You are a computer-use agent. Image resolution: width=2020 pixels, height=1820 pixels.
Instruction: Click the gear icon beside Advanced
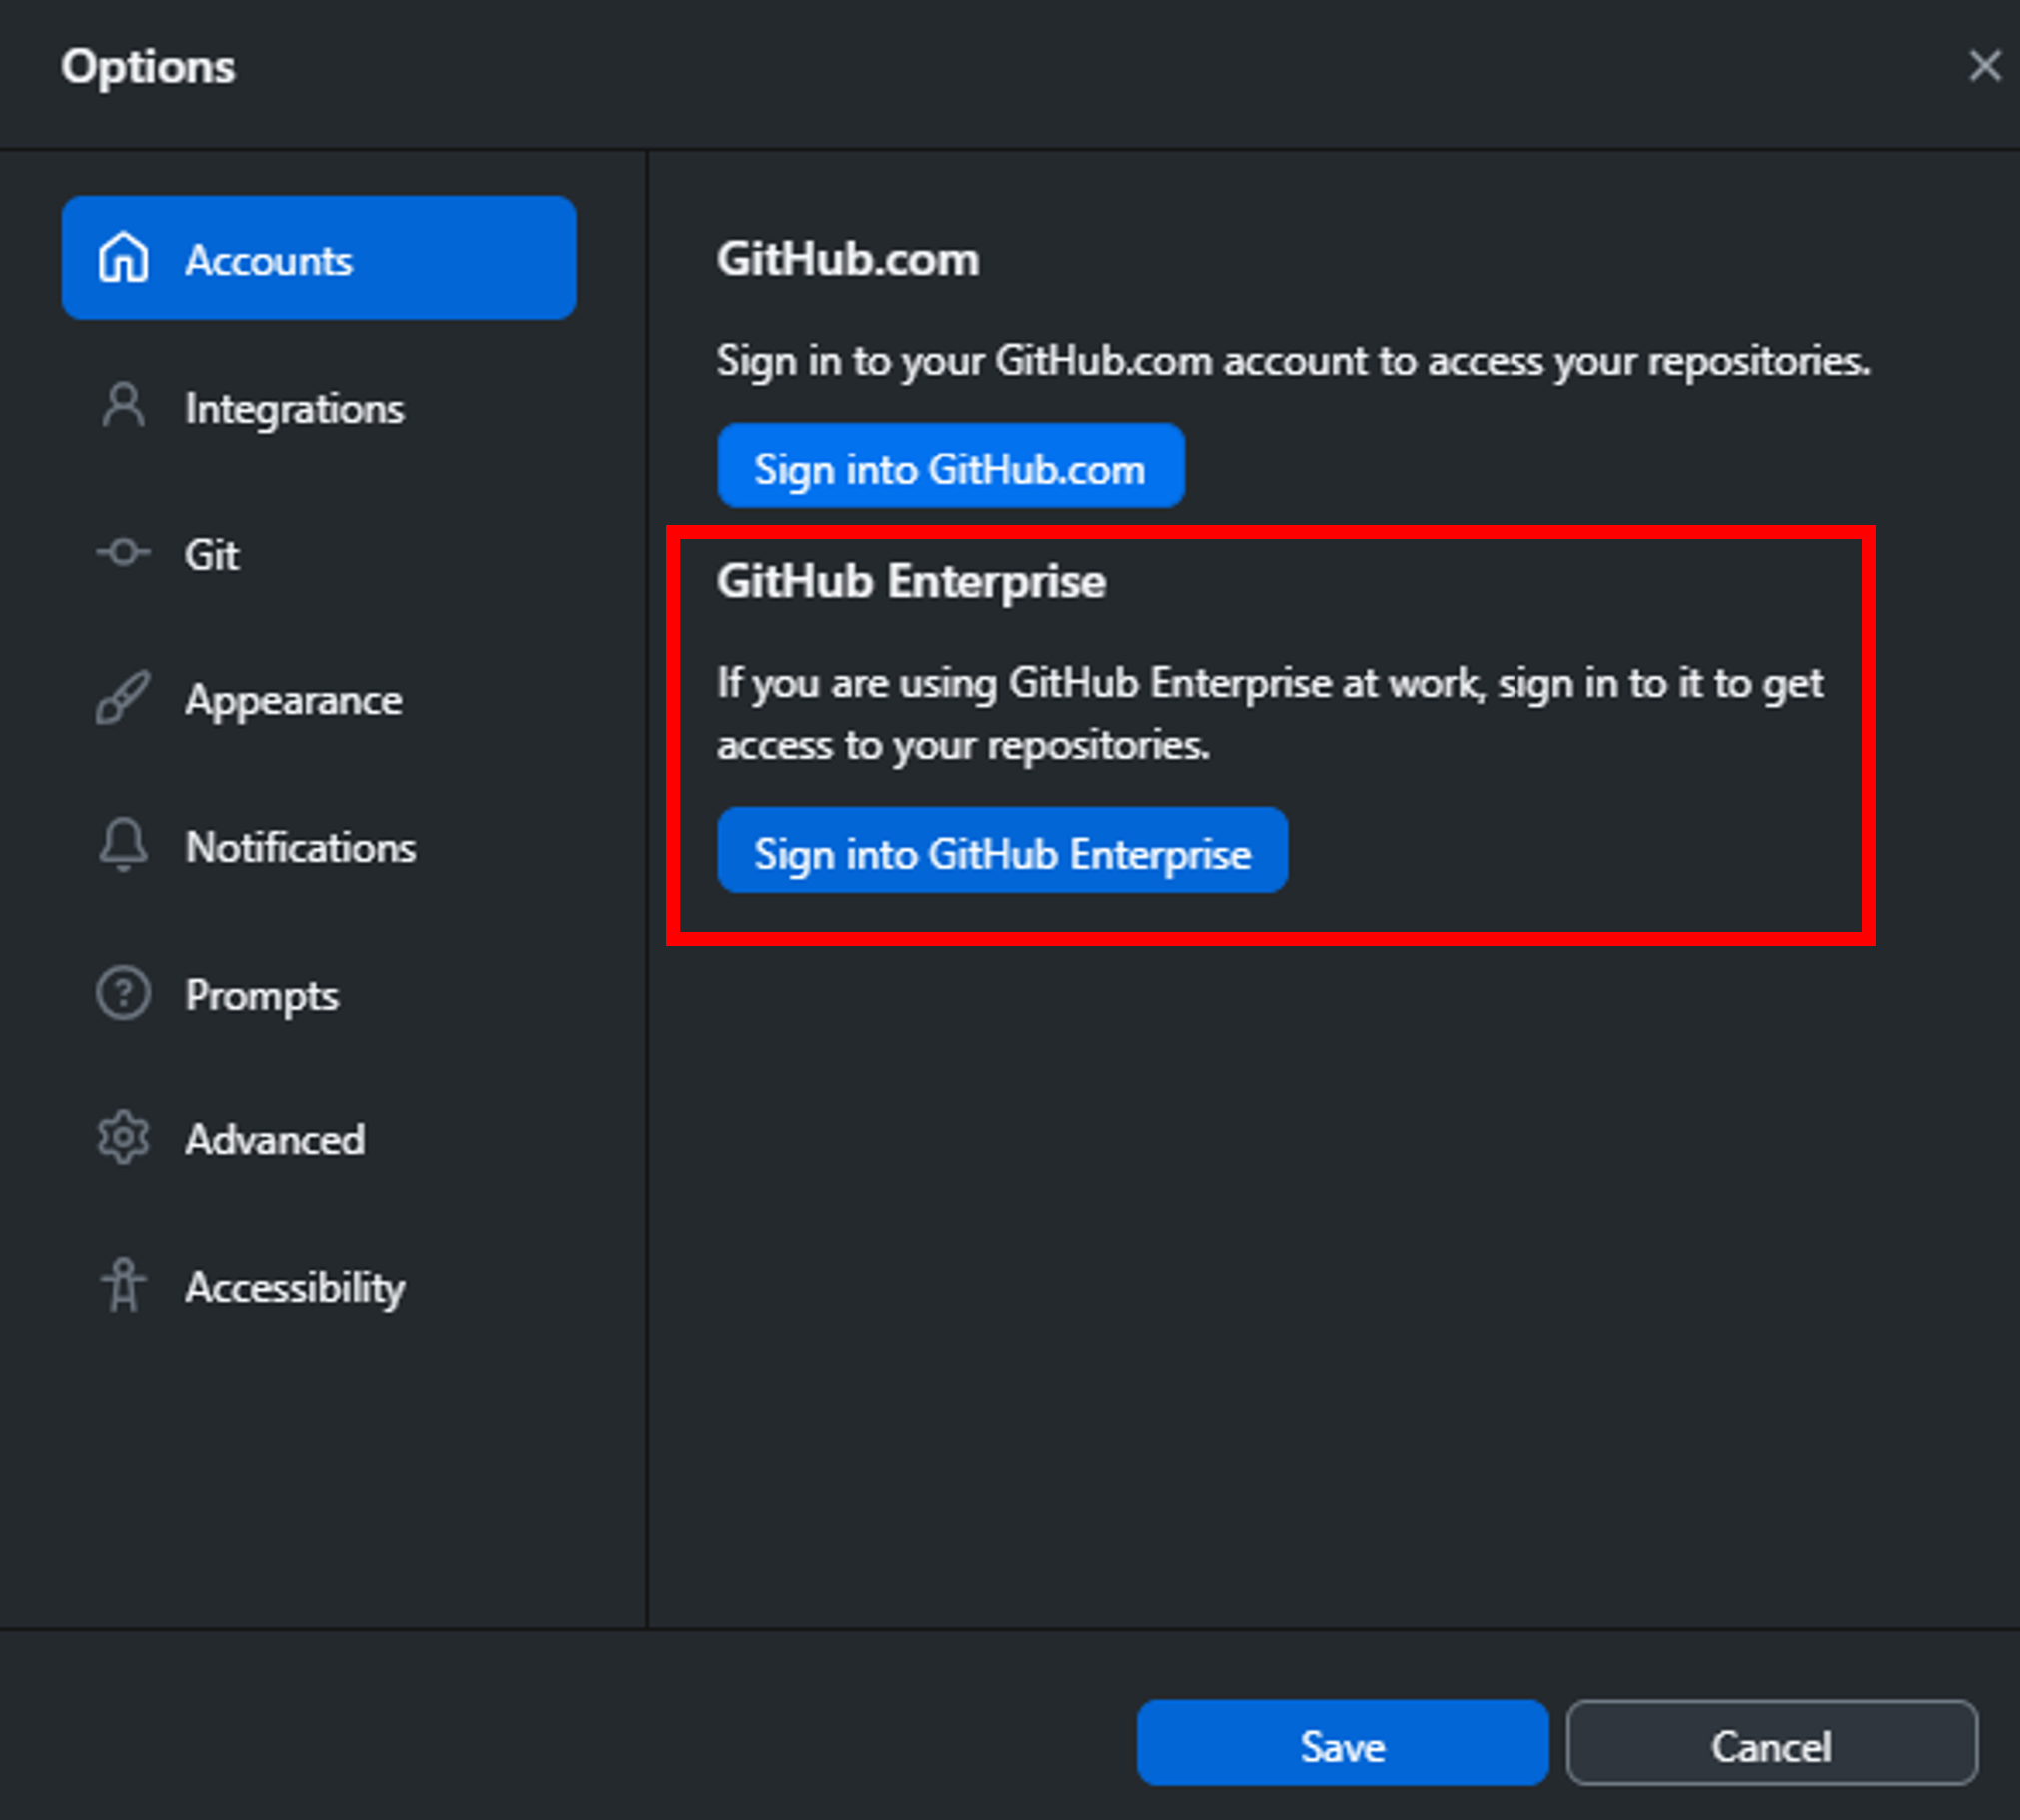pos(123,1138)
